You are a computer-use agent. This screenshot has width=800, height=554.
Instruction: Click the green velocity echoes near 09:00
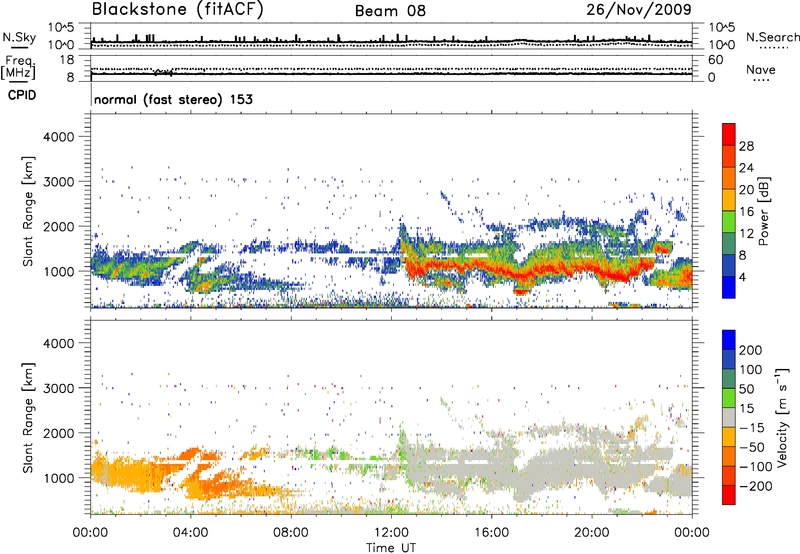[321, 453]
